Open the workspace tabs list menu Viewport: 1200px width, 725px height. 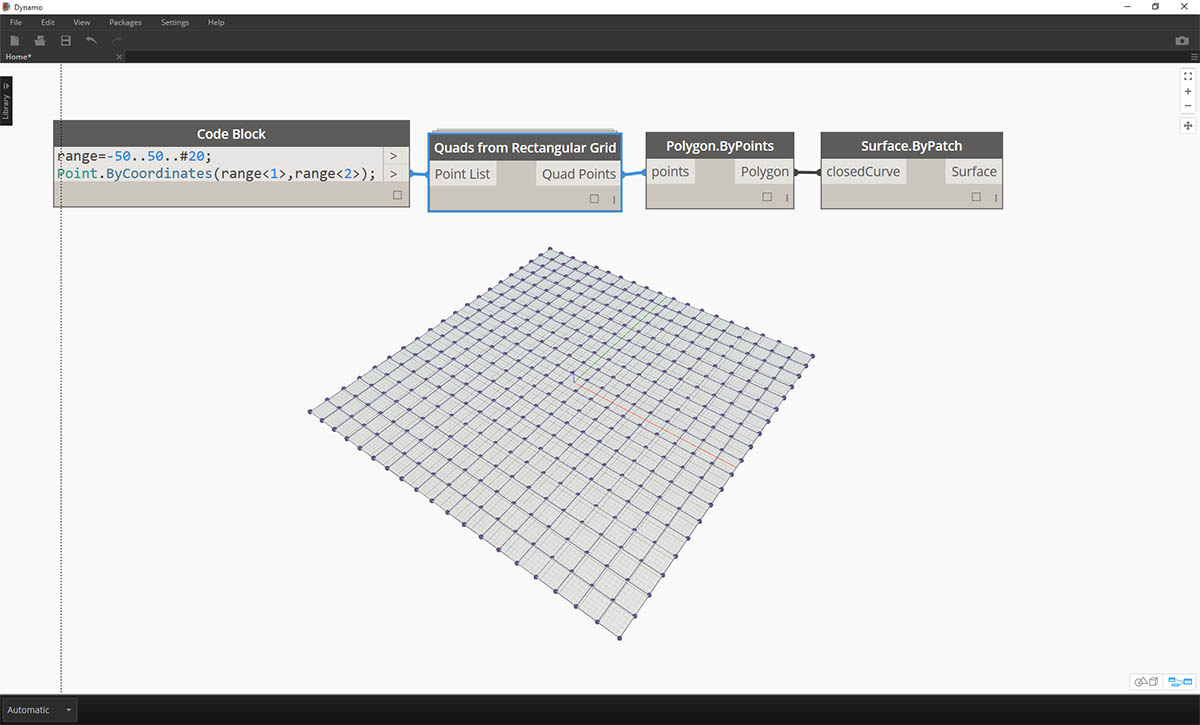[x=1194, y=57]
